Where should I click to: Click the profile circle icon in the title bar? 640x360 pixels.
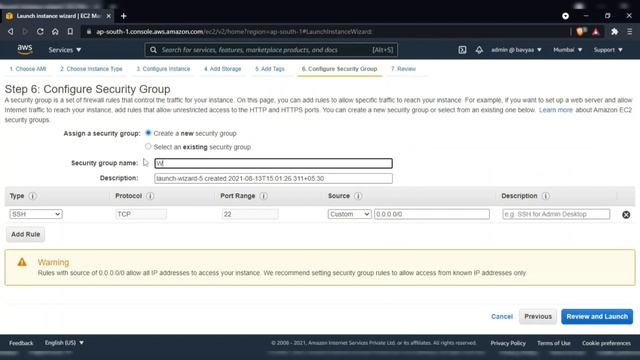[x=565, y=16]
